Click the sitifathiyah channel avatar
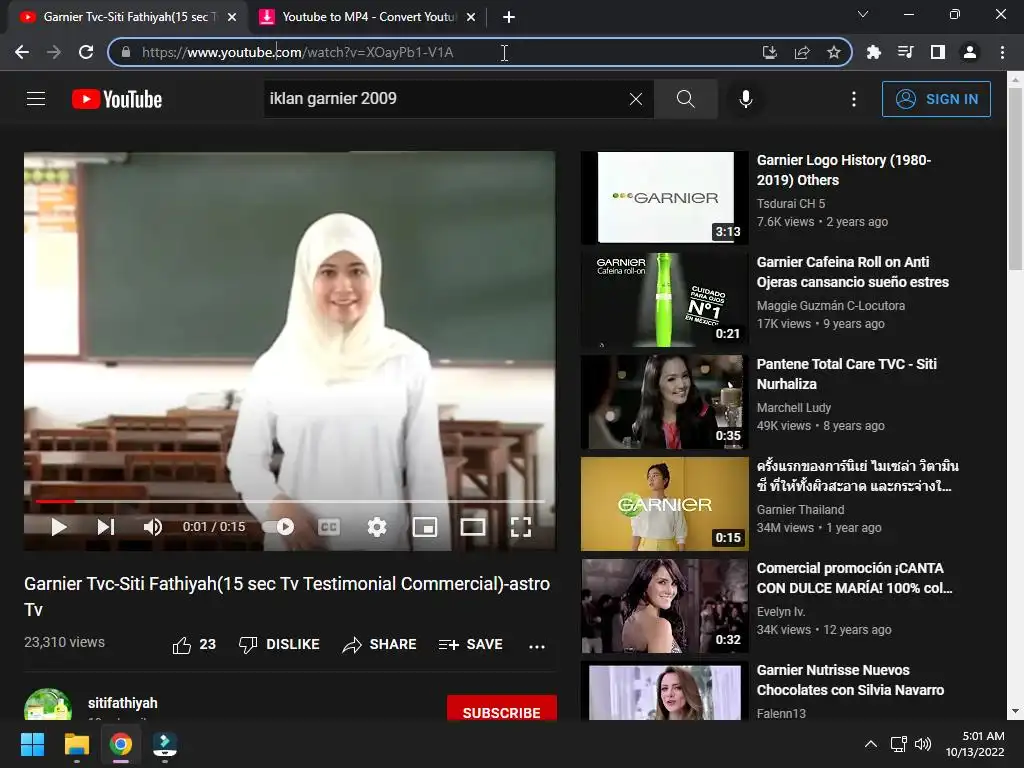Screen dimensions: 1024x768 tap(48, 705)
